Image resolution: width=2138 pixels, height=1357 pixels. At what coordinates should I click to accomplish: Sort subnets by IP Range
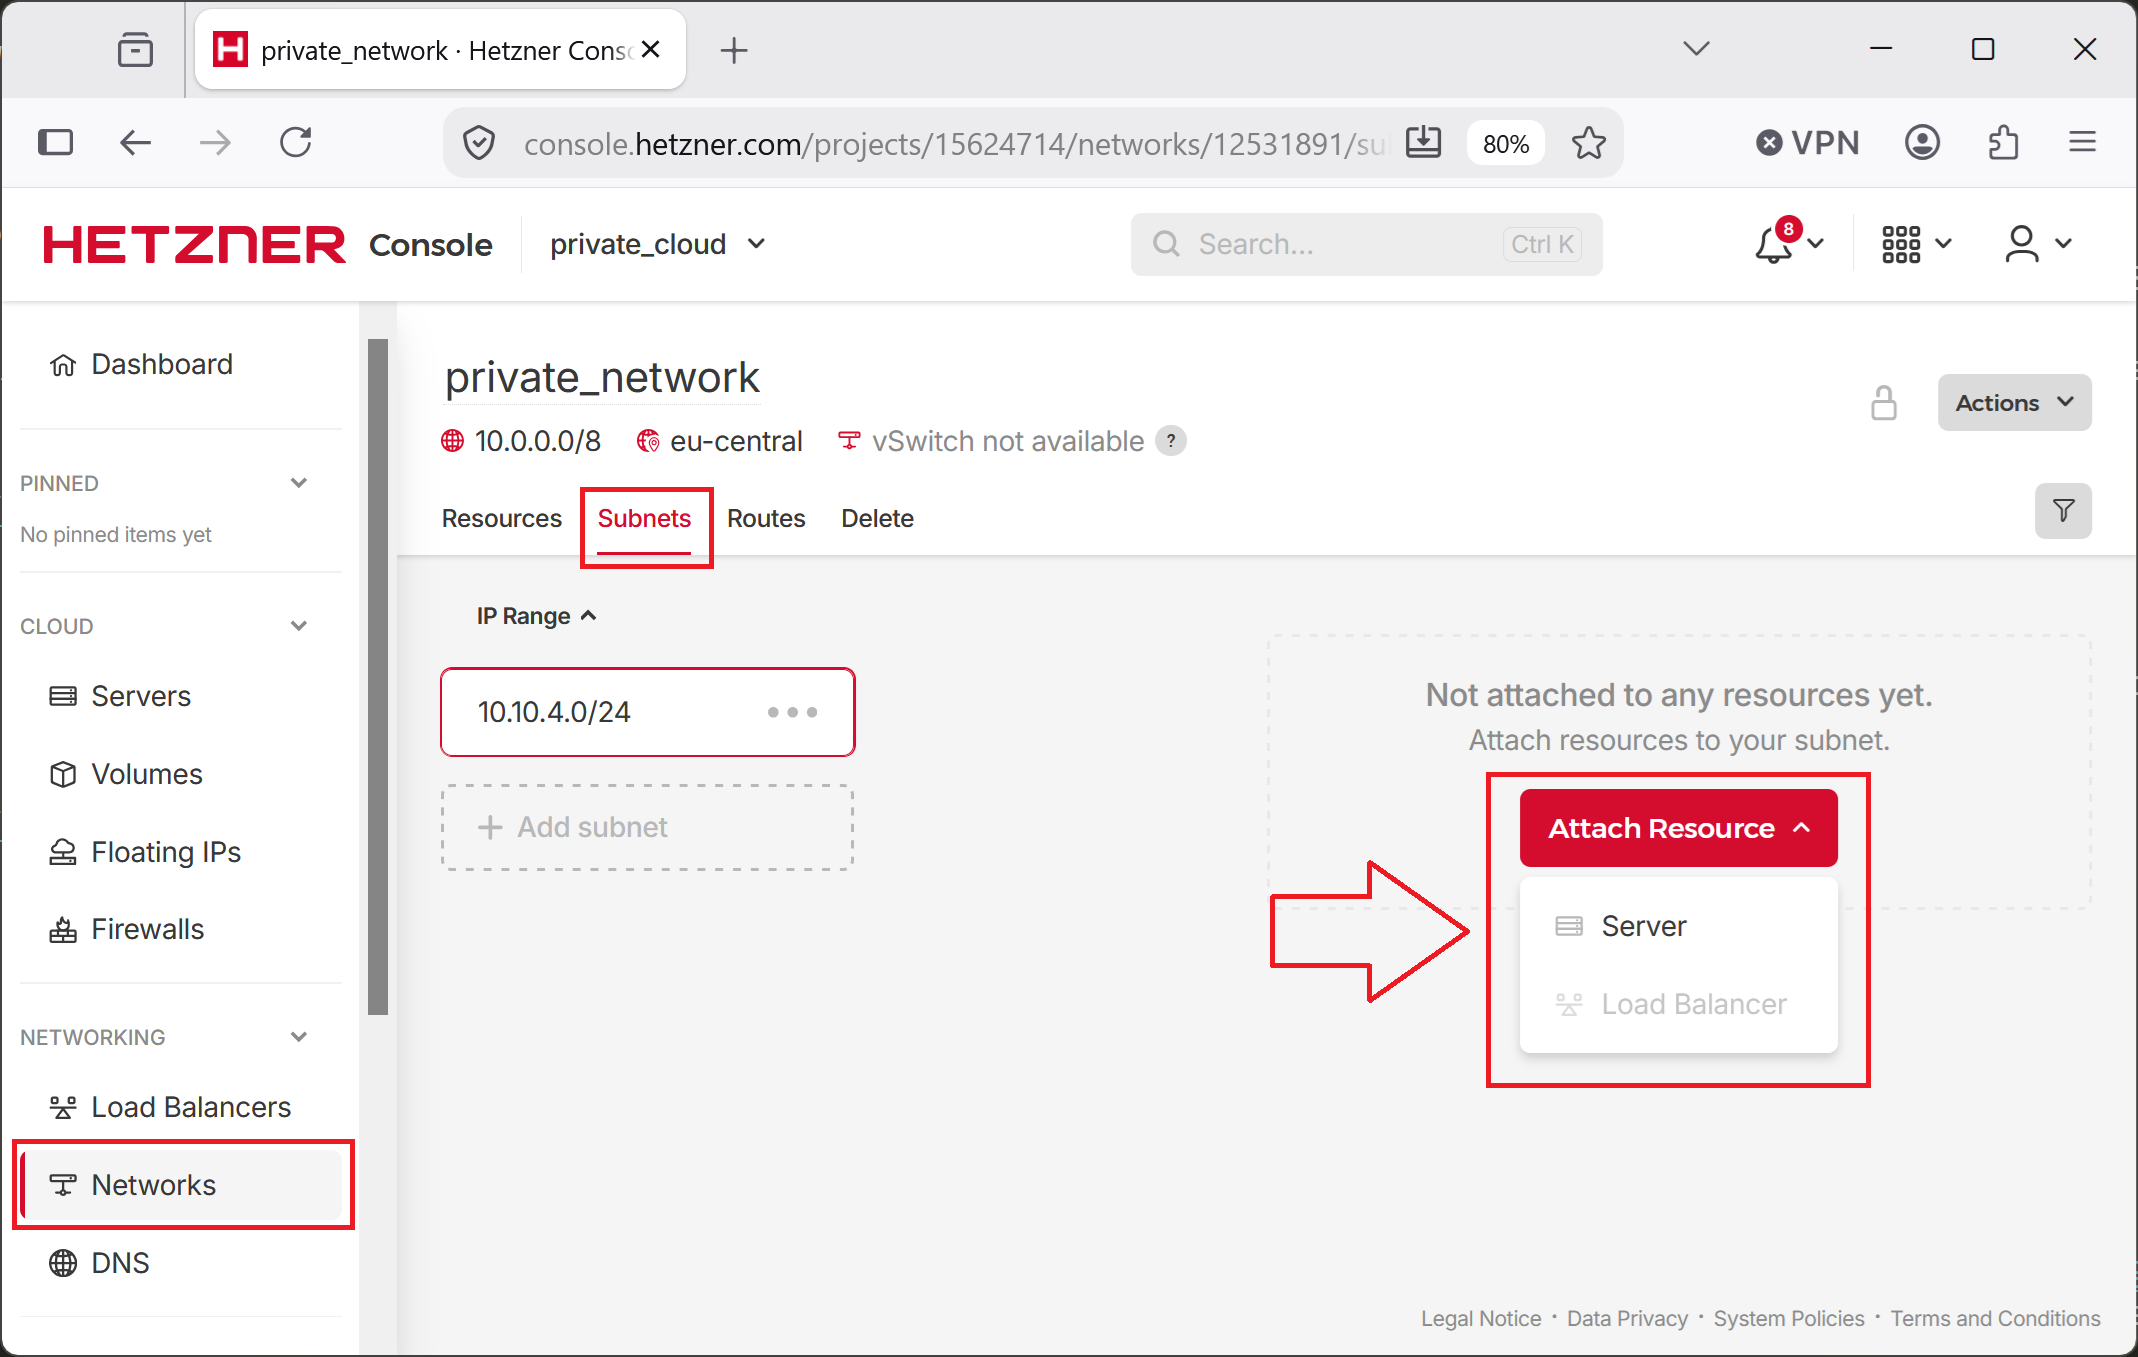[x=536, y=616]
